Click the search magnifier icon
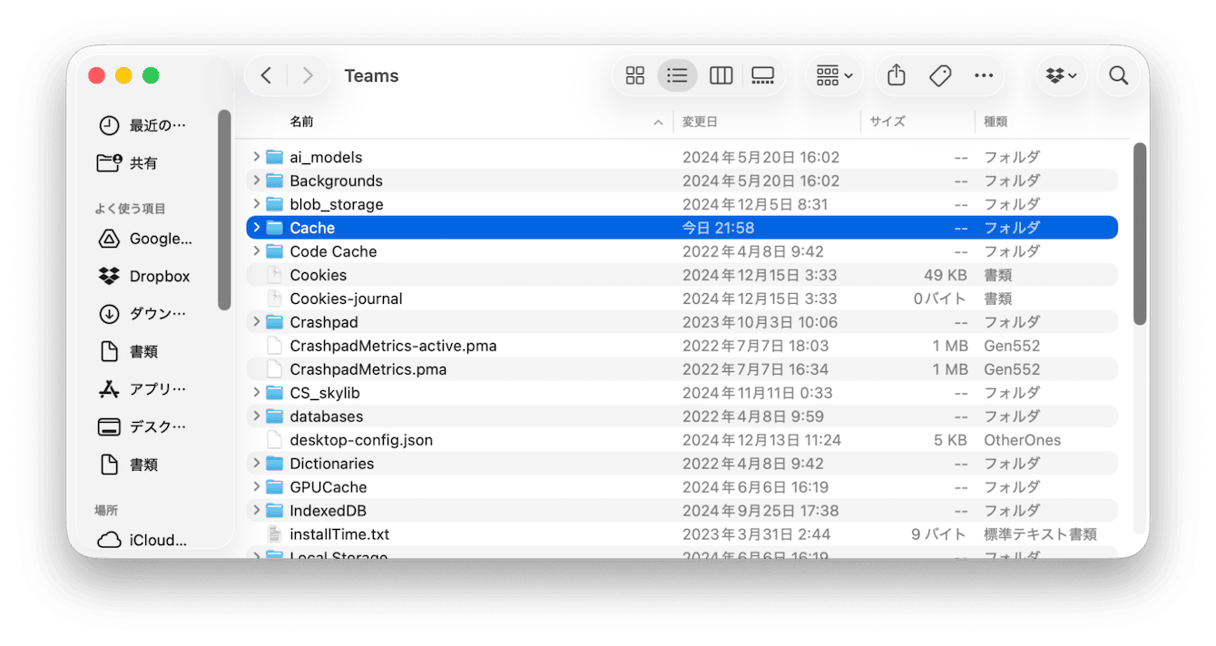1216x646 pixels. point(1119,76)
